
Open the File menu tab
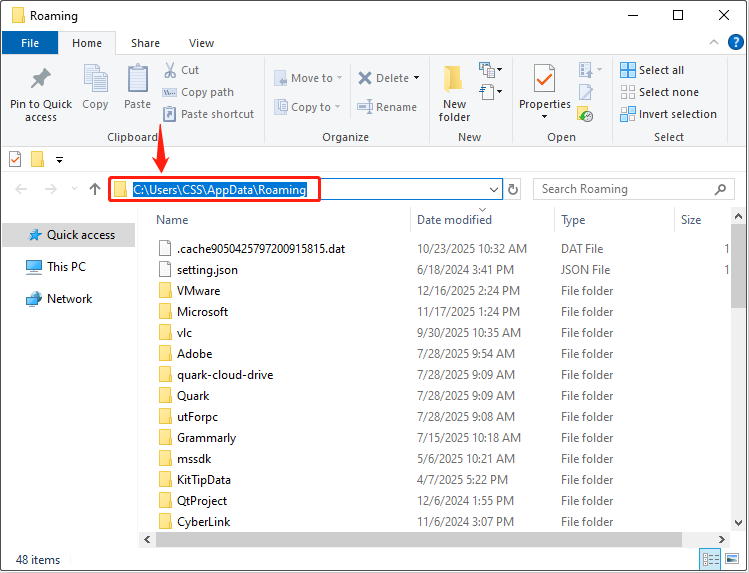point(30,43)
